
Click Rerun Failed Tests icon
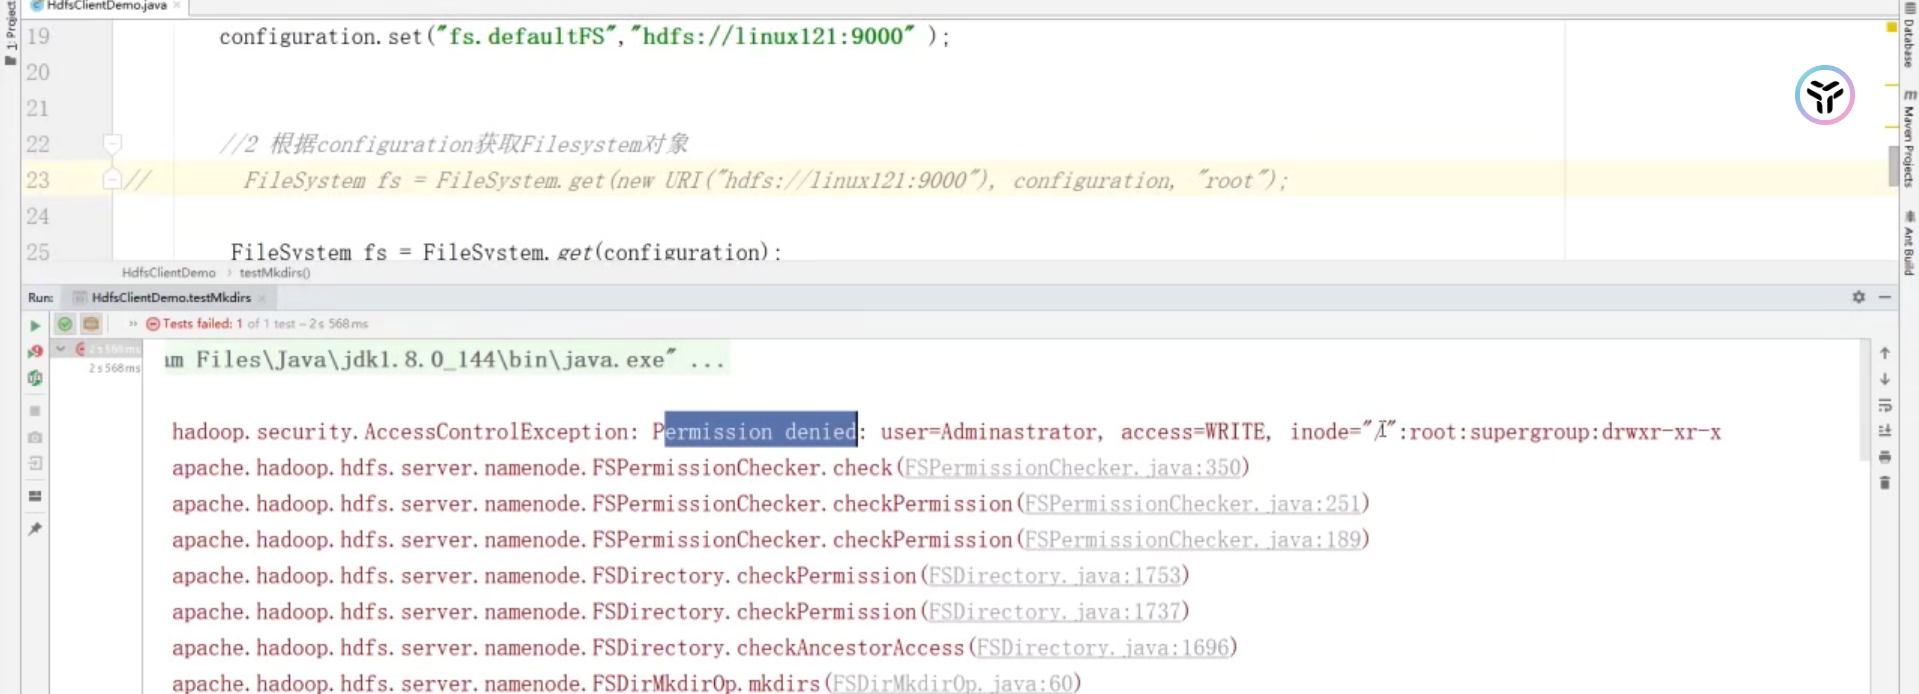point(35,352)
